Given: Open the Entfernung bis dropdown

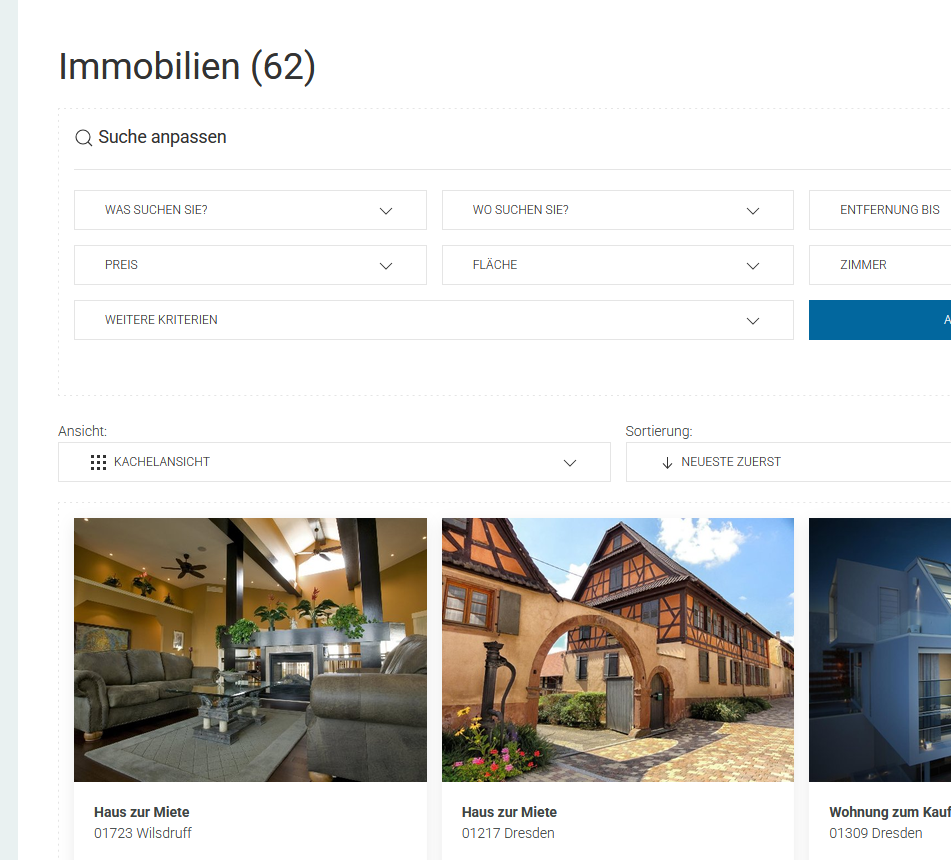Looking at the screenshot, I should click(880, 210).
